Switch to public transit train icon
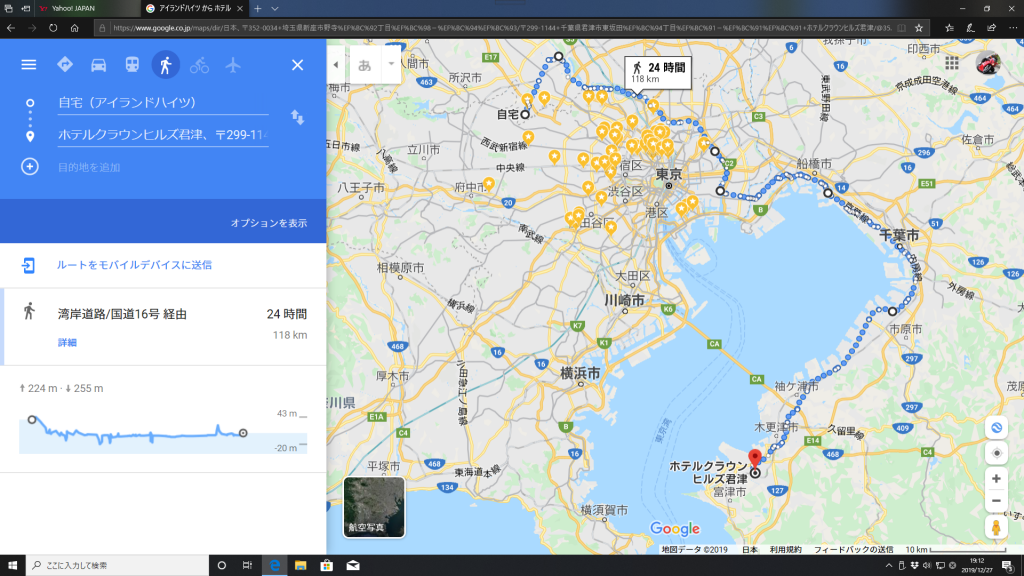Viewport: 1024px width, 576px height. point(132,65)
